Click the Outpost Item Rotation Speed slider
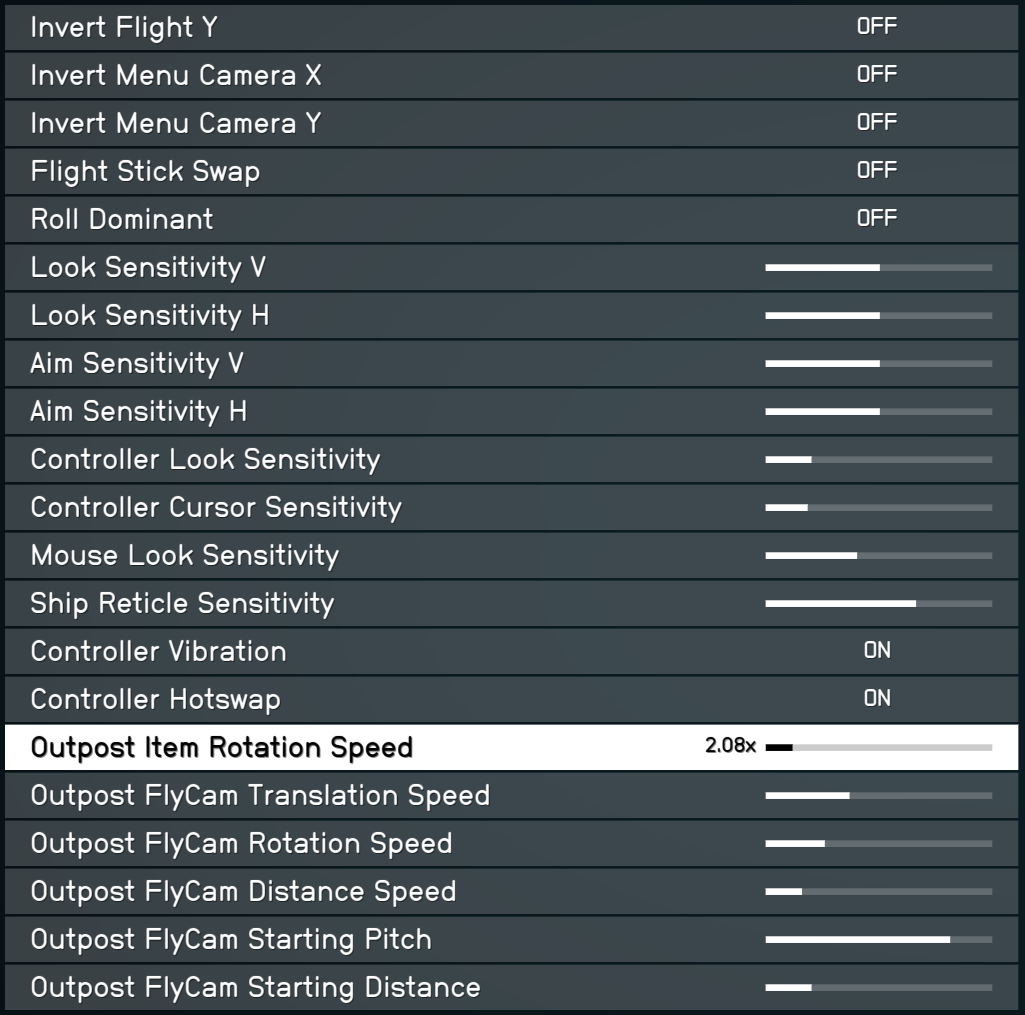The width and height of the screenshot is (1025, 1015). (878, 747)
